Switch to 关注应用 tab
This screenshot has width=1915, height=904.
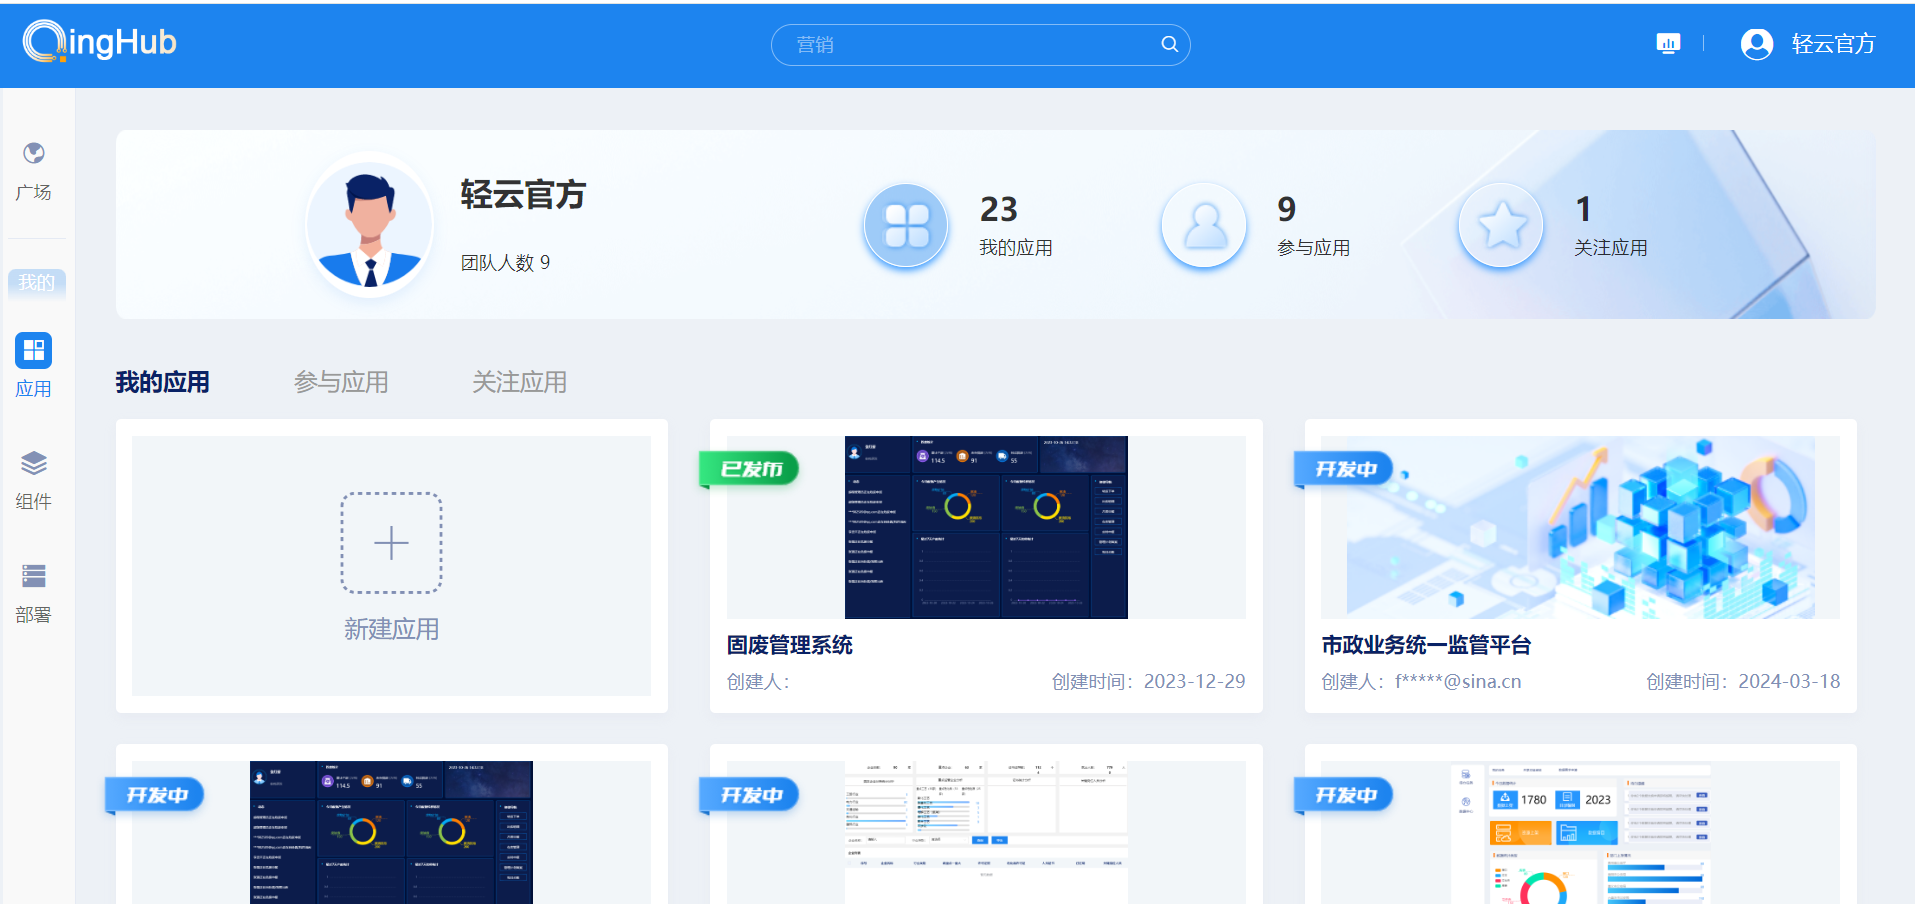point(519,382)
